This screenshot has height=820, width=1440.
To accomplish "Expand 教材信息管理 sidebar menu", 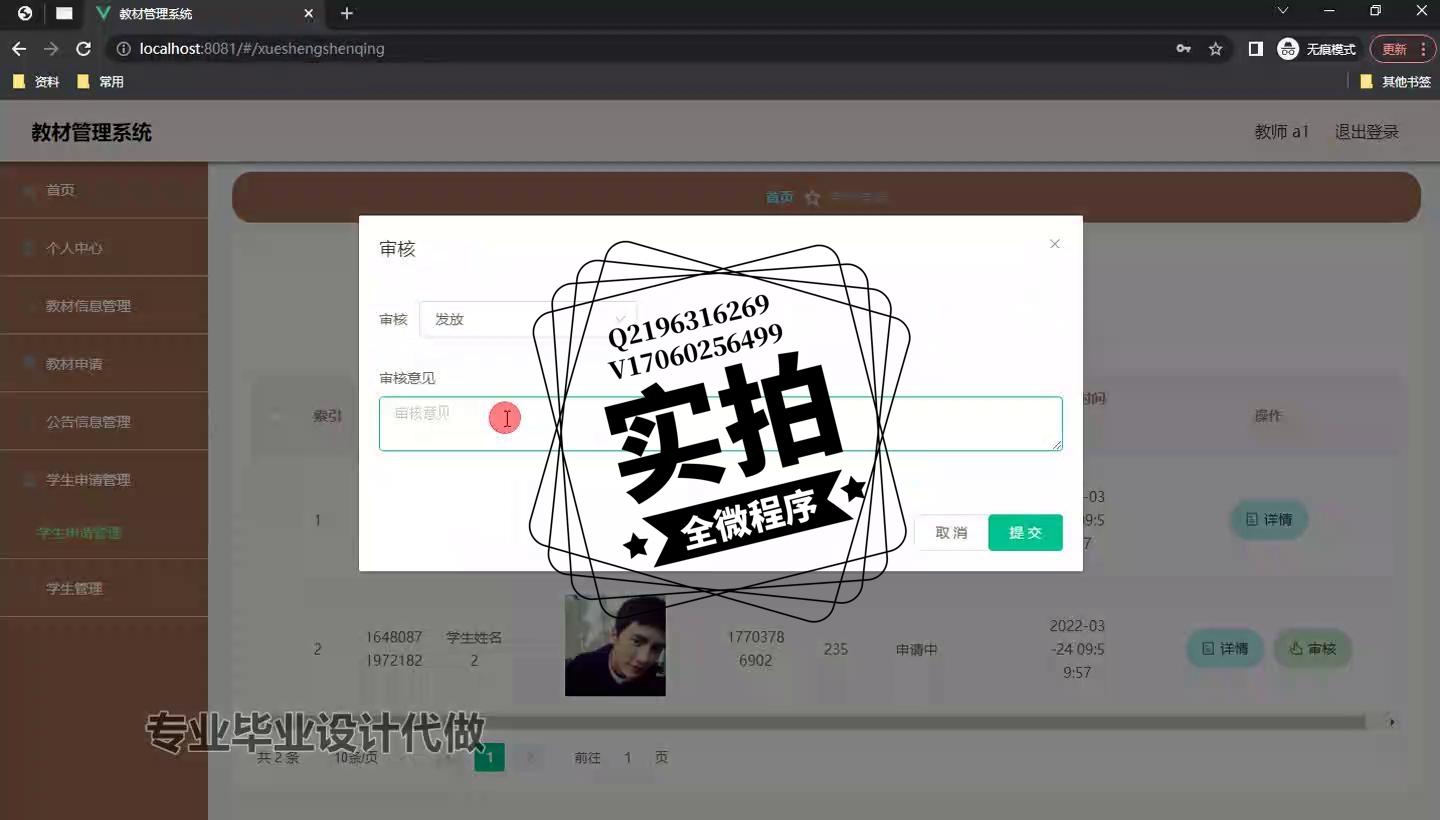I will (x=104, y=306).
